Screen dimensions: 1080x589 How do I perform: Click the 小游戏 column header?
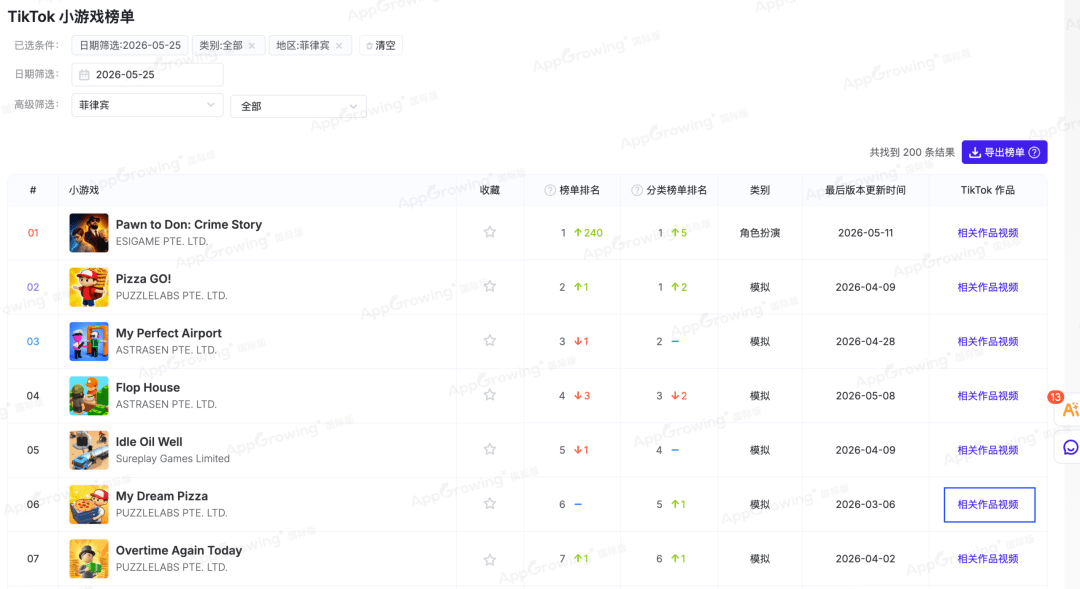tap(84, 190)
